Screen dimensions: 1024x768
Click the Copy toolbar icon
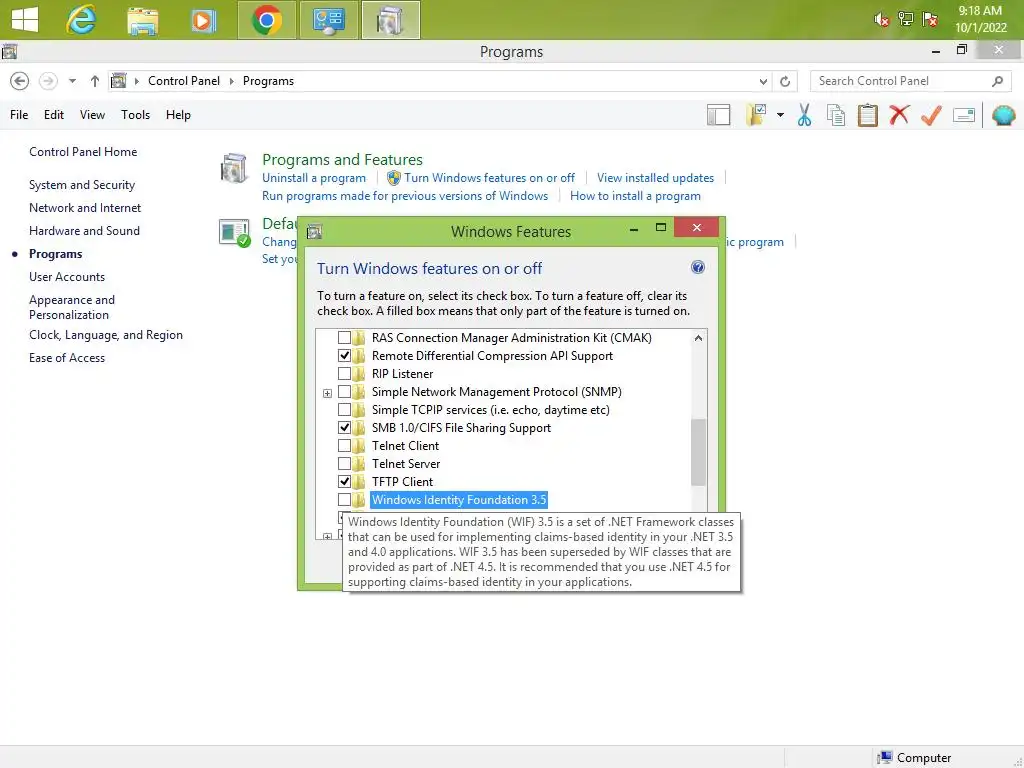[x=836, y=115]
